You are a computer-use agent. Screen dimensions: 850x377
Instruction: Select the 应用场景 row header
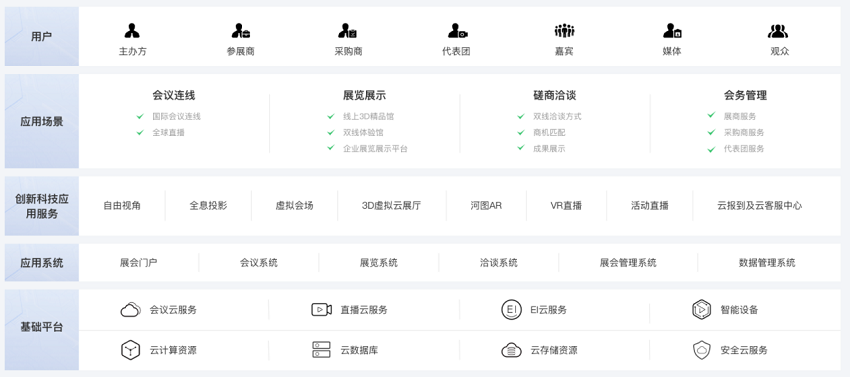[x=42, y=121]
